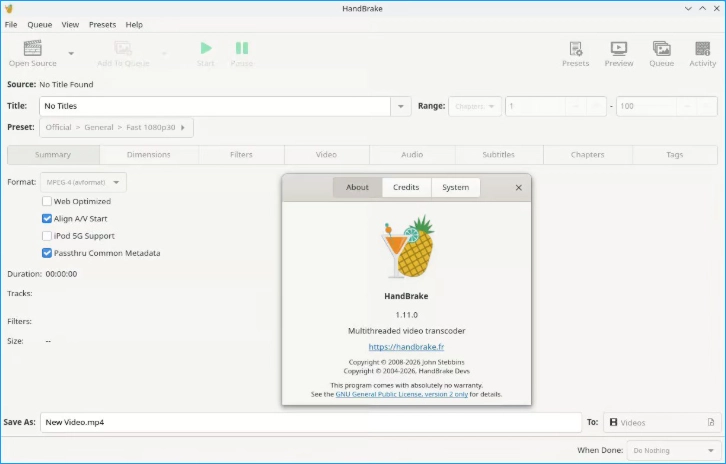Click the Add To Queue icon

(x=123, y=48)
